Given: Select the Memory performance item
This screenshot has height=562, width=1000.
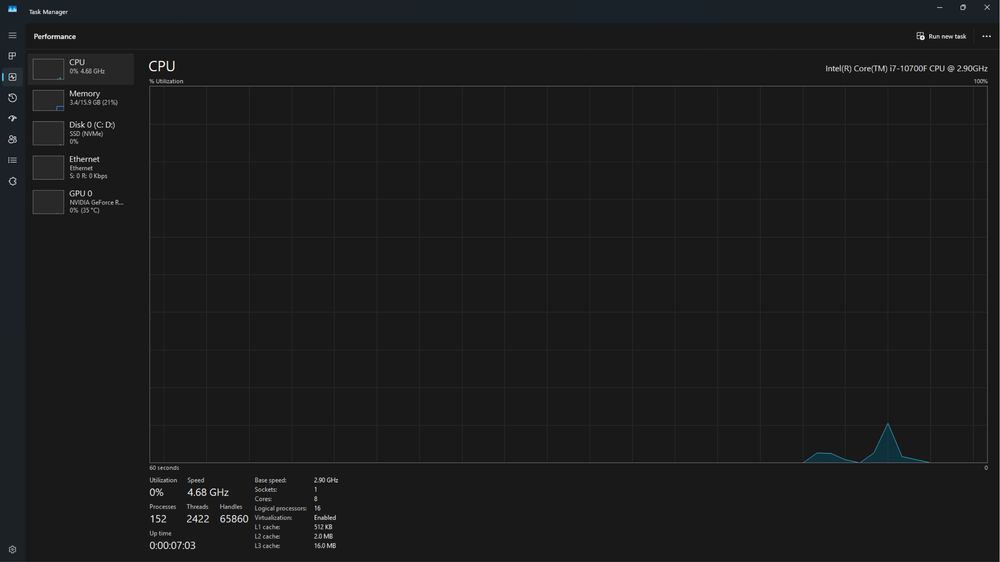Looking at the screenshot, I should click(x=81, y=100).
